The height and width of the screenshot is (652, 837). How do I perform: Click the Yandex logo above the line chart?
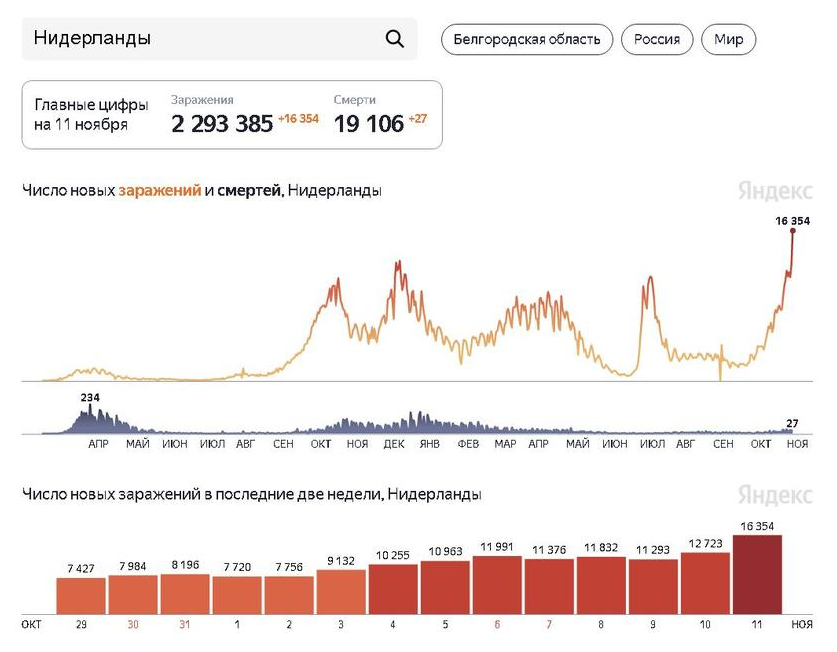click(775, 190)
